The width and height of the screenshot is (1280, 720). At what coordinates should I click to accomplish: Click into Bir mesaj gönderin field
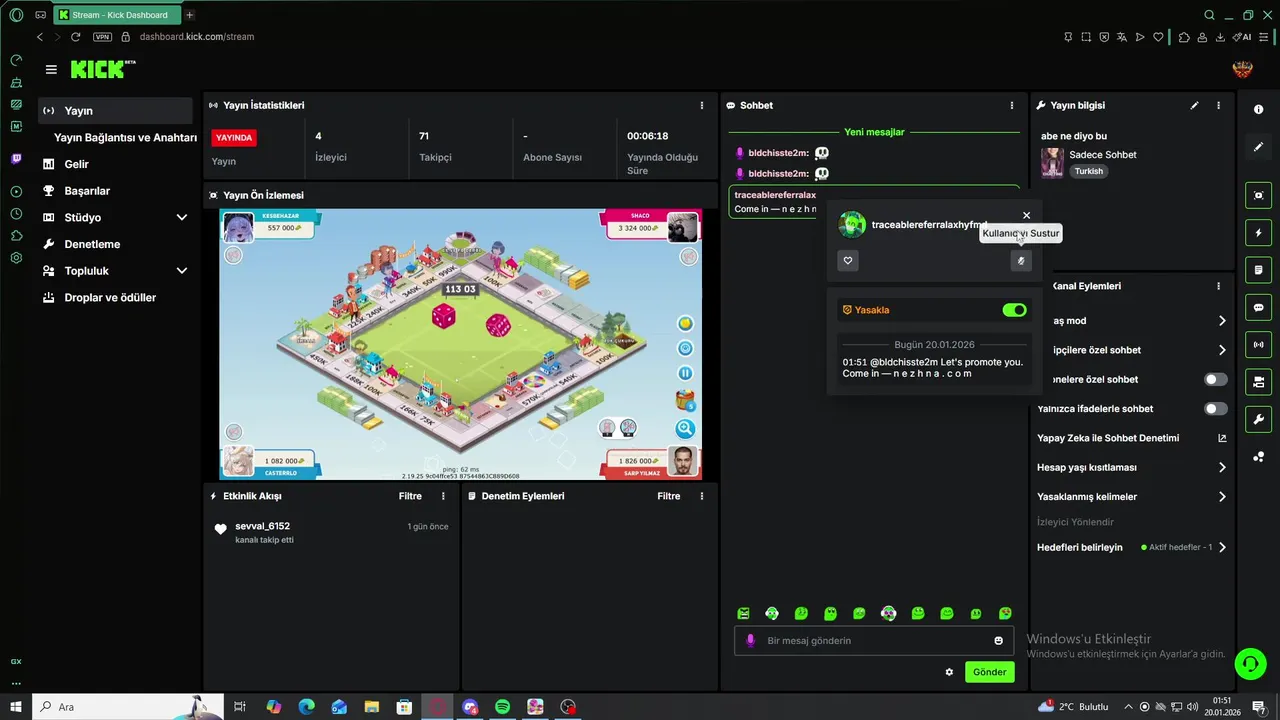[x=875, y=641]
